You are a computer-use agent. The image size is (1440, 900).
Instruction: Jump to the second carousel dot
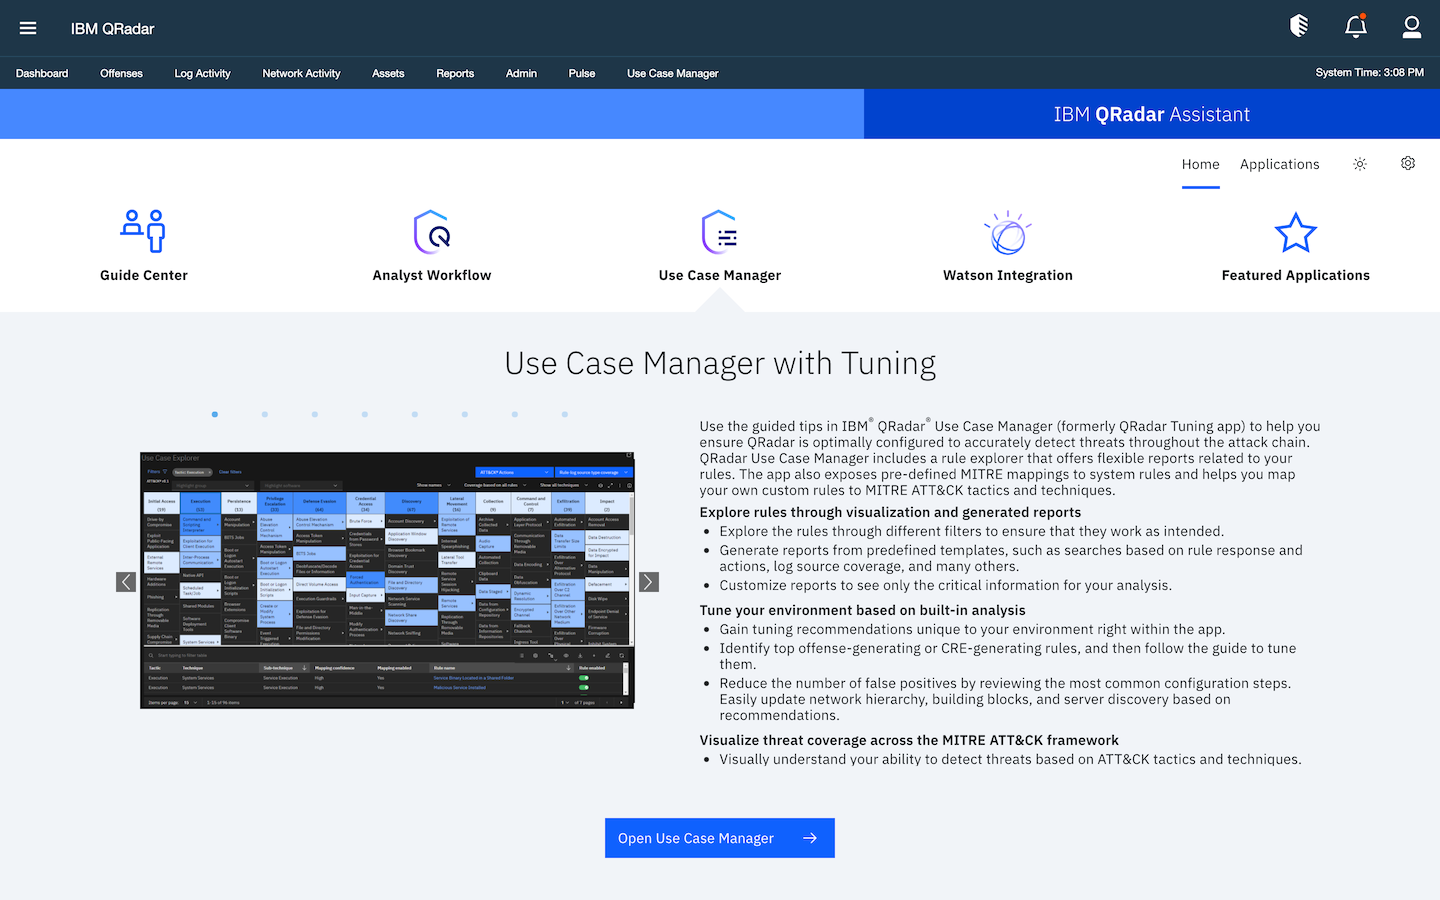[264, 413]
